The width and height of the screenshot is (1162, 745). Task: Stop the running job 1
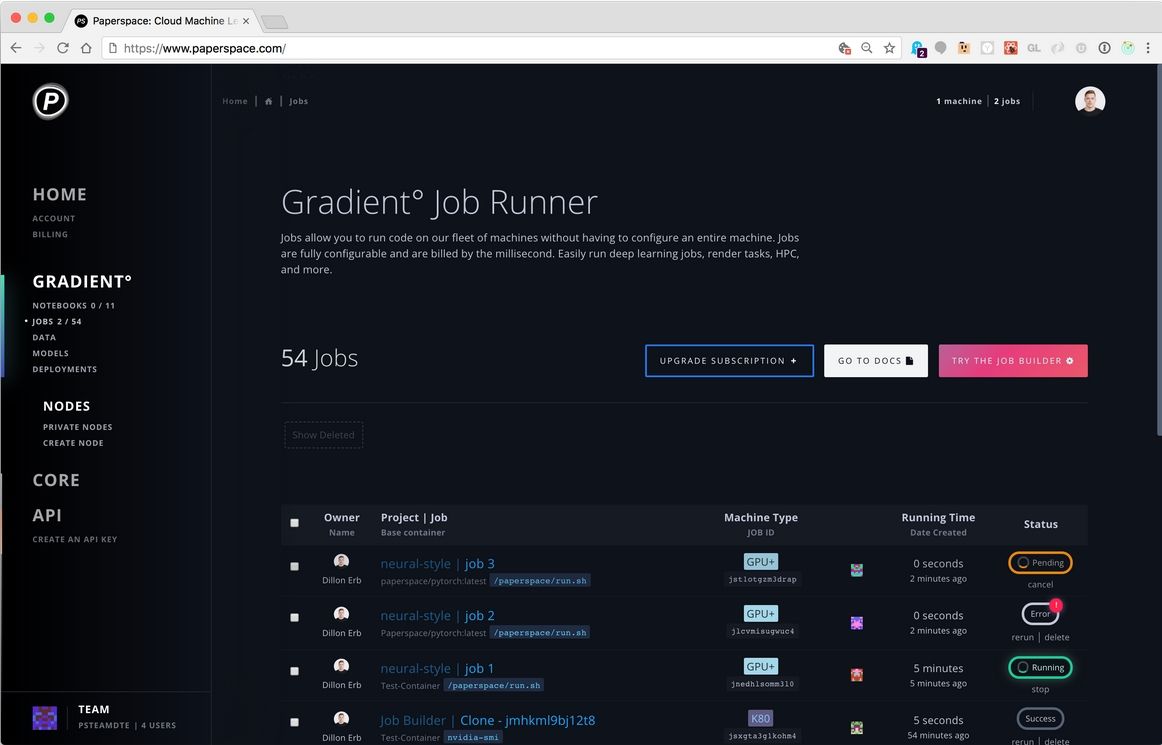tap(1040, 689)
